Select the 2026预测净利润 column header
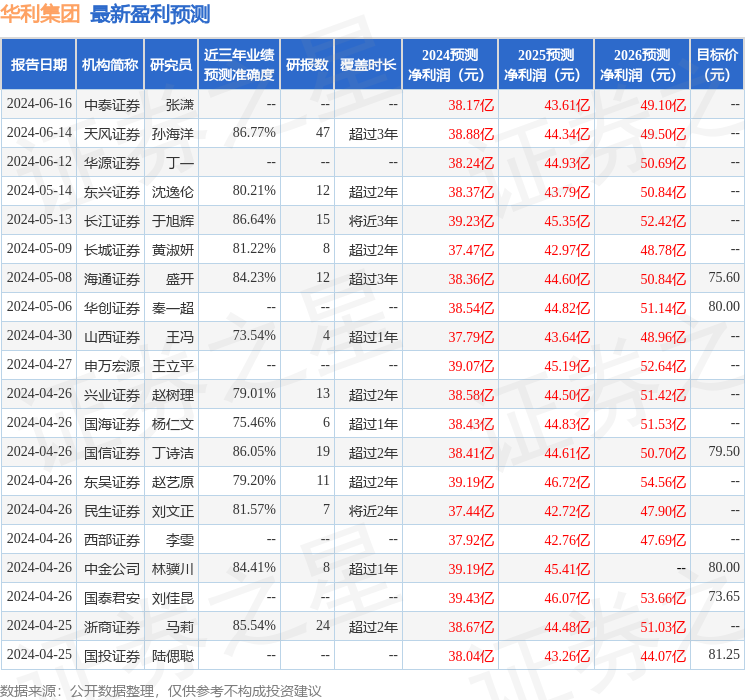This screenshot has height=700, width=745. [x=642, y=65]
